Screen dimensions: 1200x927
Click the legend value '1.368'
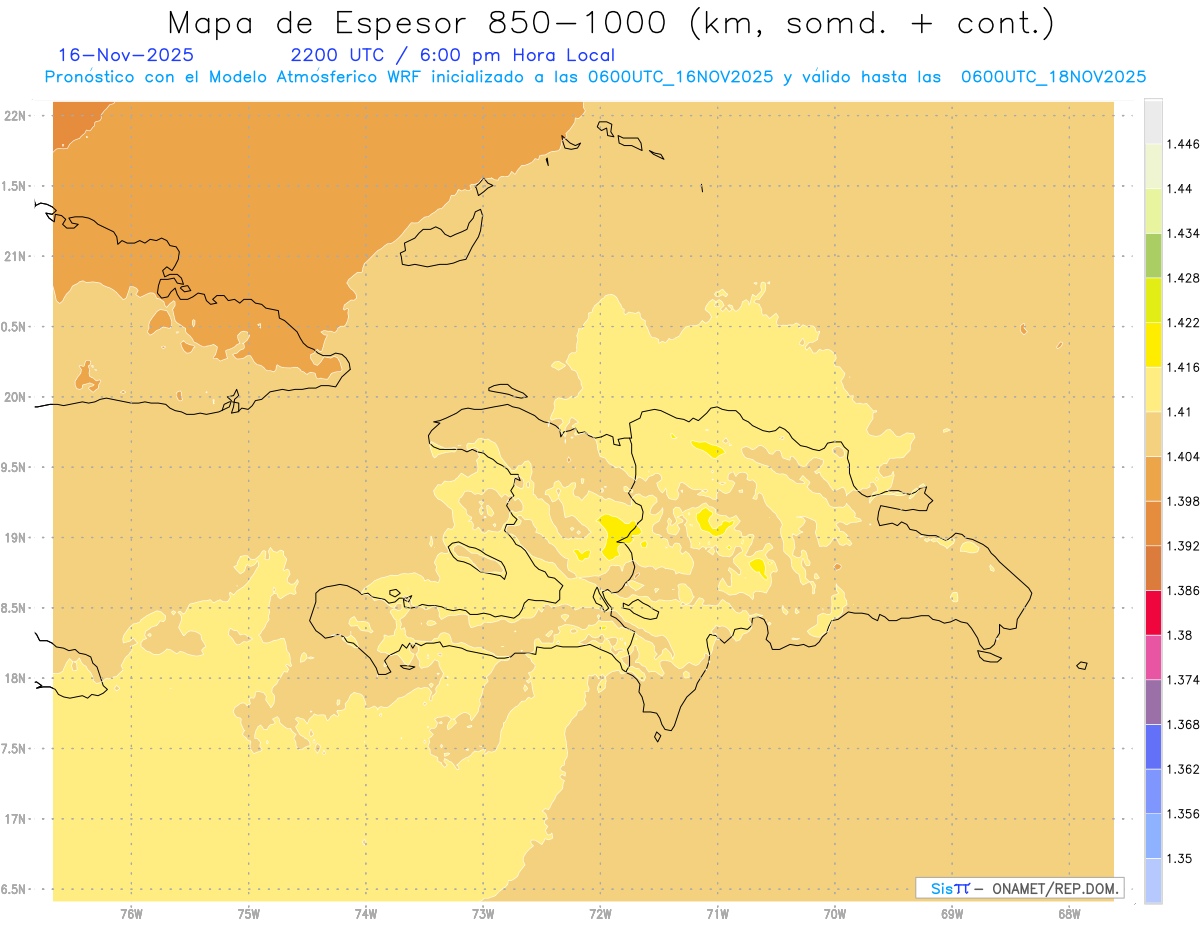pyautogui.click(x=1183, y=725)
